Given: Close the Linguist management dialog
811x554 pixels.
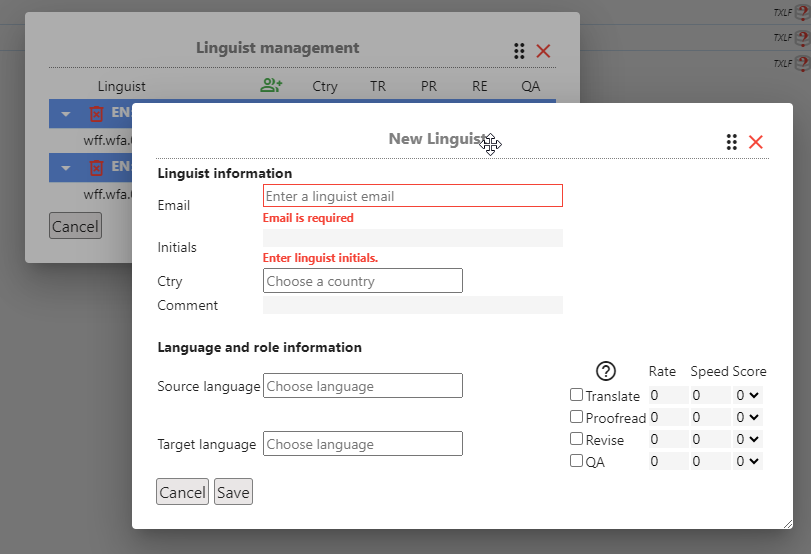Looking at the screenshot, I should point(543,51).
